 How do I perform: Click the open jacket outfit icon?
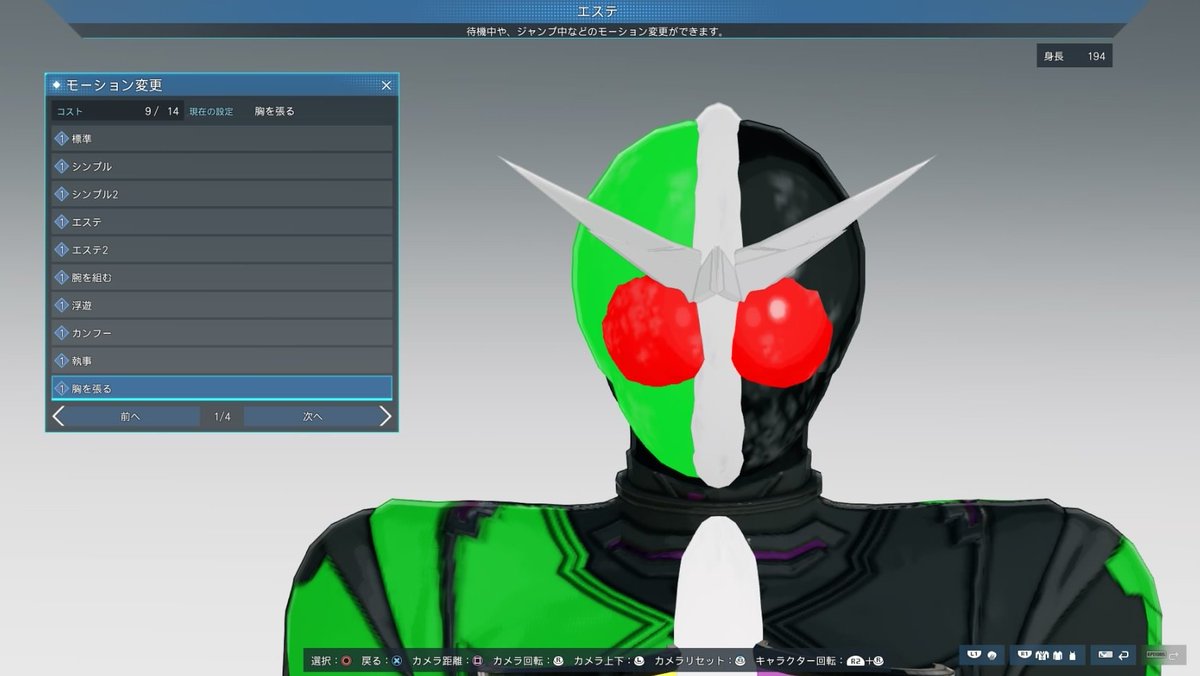(x=1042, y=656)
